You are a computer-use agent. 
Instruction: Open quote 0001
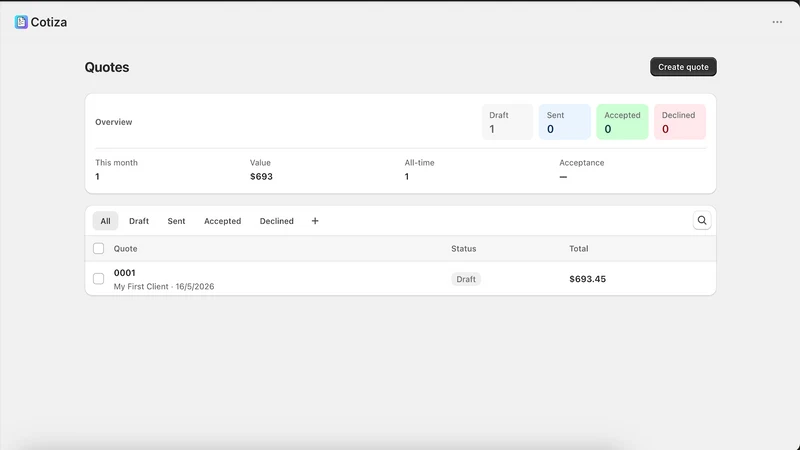click(x=124, y=273)
